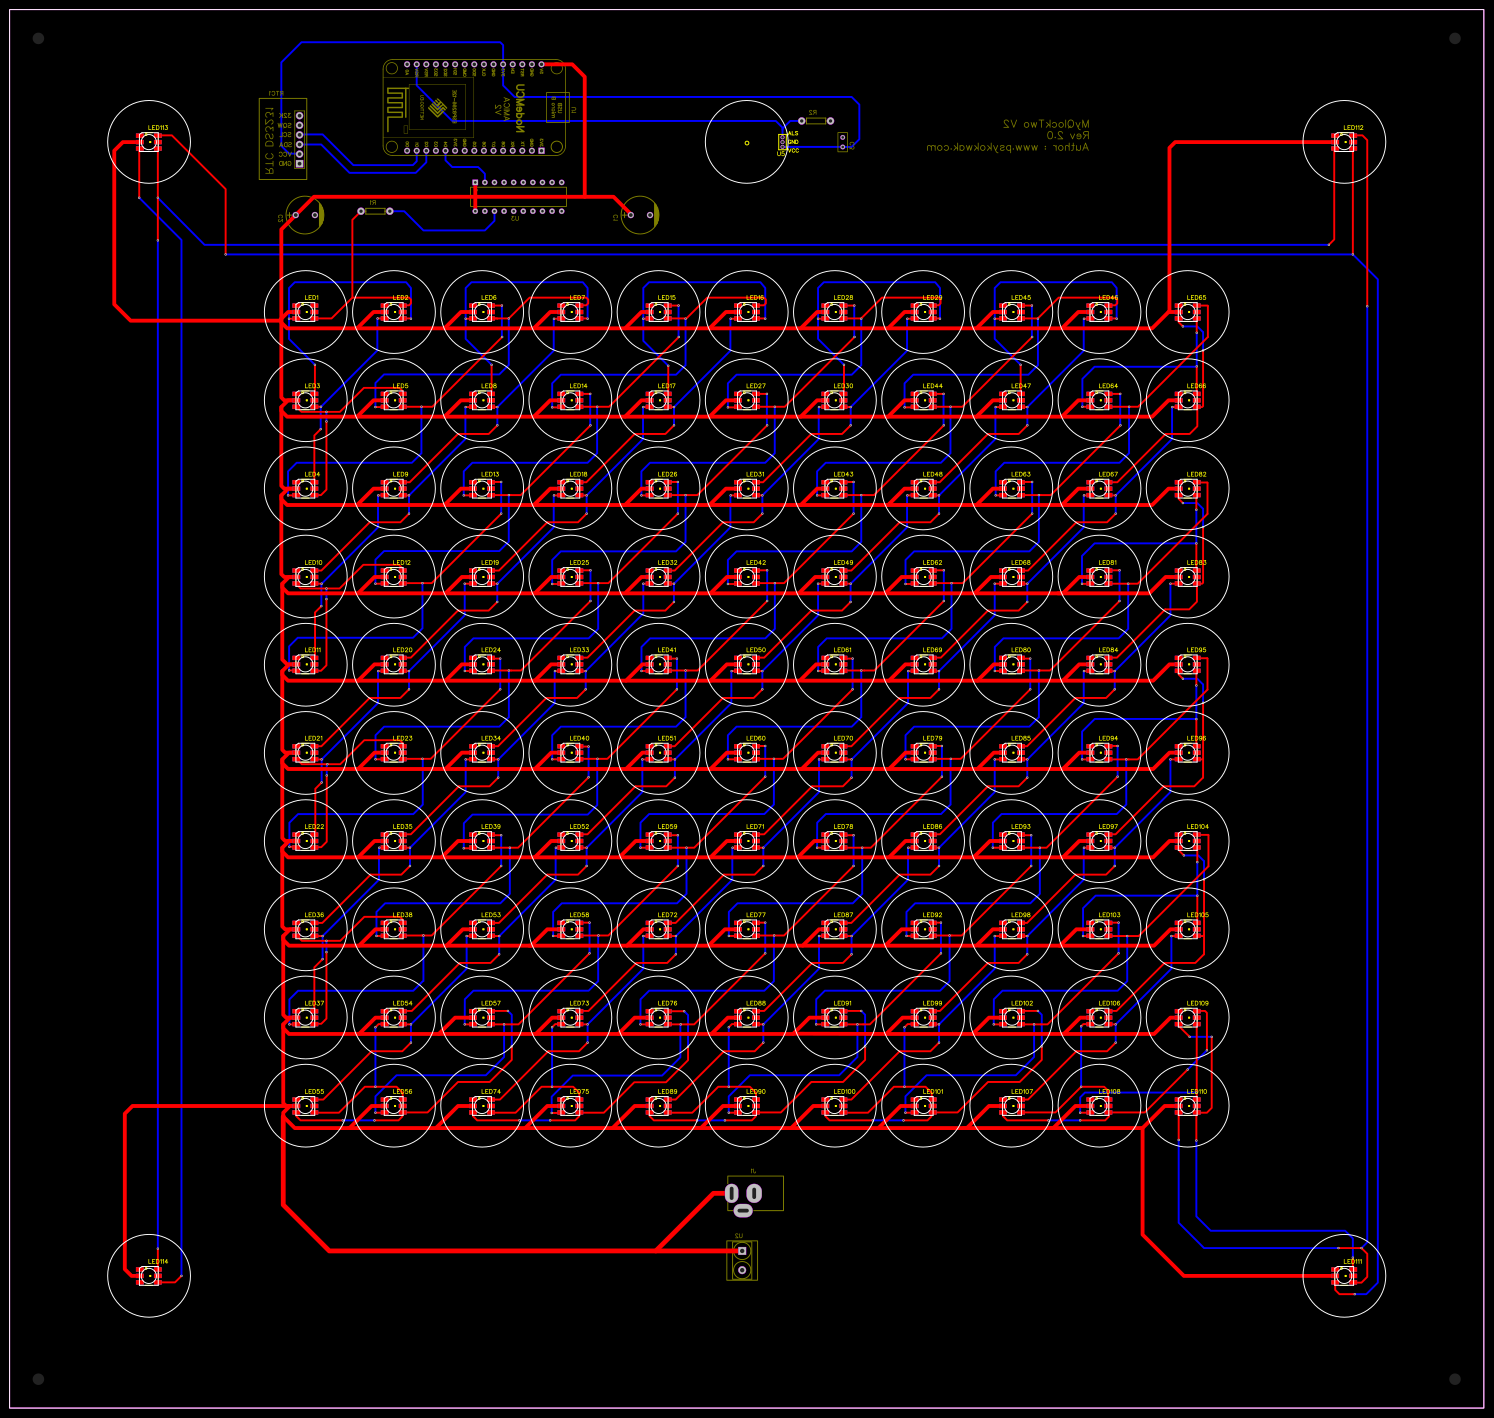
Task: Click the square pad of U2
Action: [741, 1250]
